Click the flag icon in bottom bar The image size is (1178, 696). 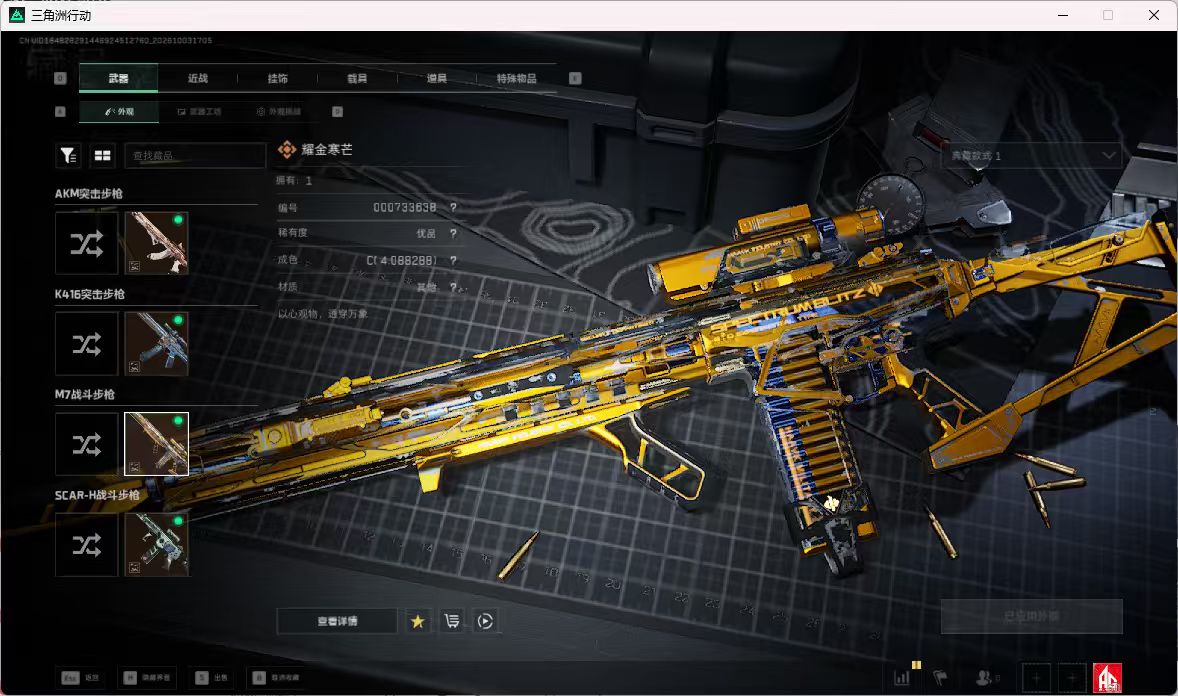940,678
